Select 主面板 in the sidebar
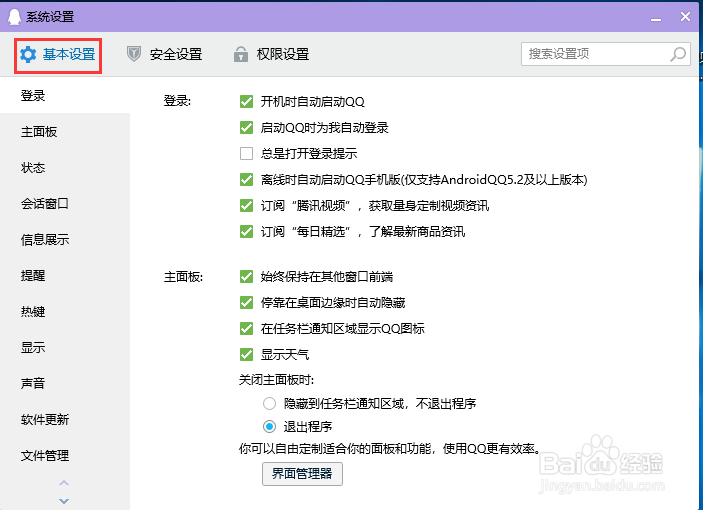The height and width of the screenshot is (510, 703). coord(65,132)
